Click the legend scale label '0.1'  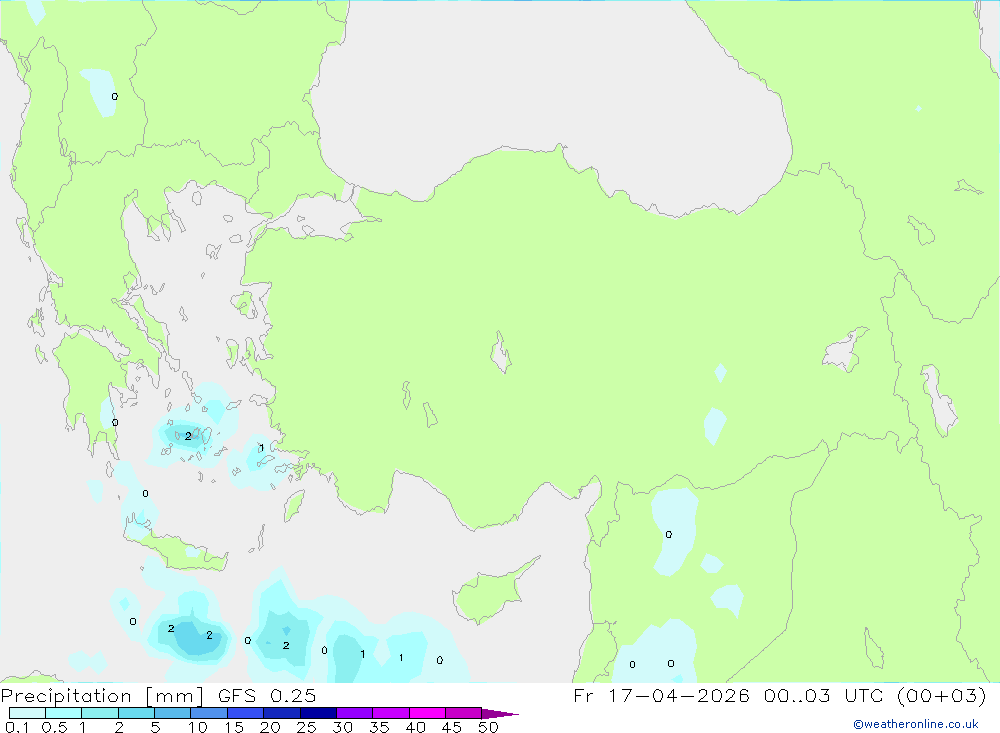[17, 727]
